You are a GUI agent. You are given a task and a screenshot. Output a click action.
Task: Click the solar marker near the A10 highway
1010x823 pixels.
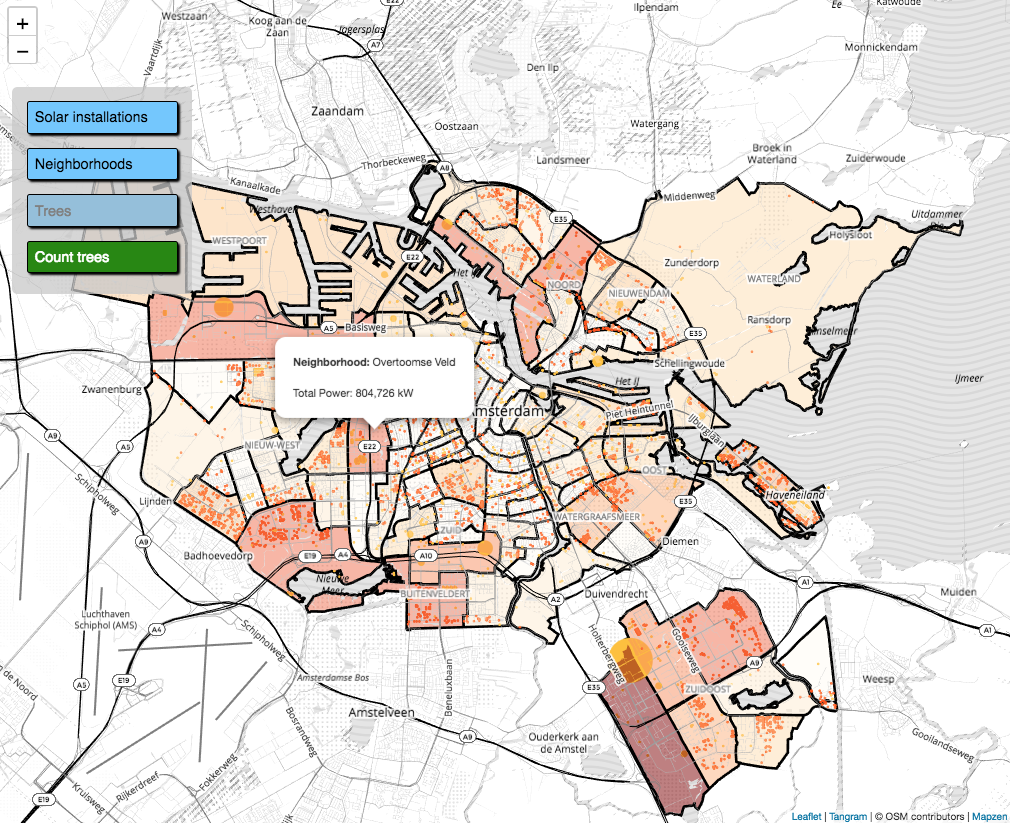484,549
